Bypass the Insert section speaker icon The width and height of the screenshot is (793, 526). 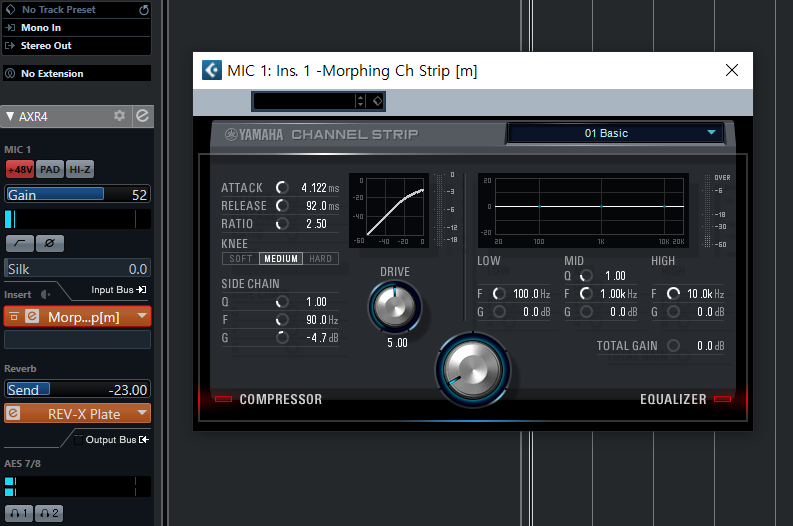click(x=46, y=294)
